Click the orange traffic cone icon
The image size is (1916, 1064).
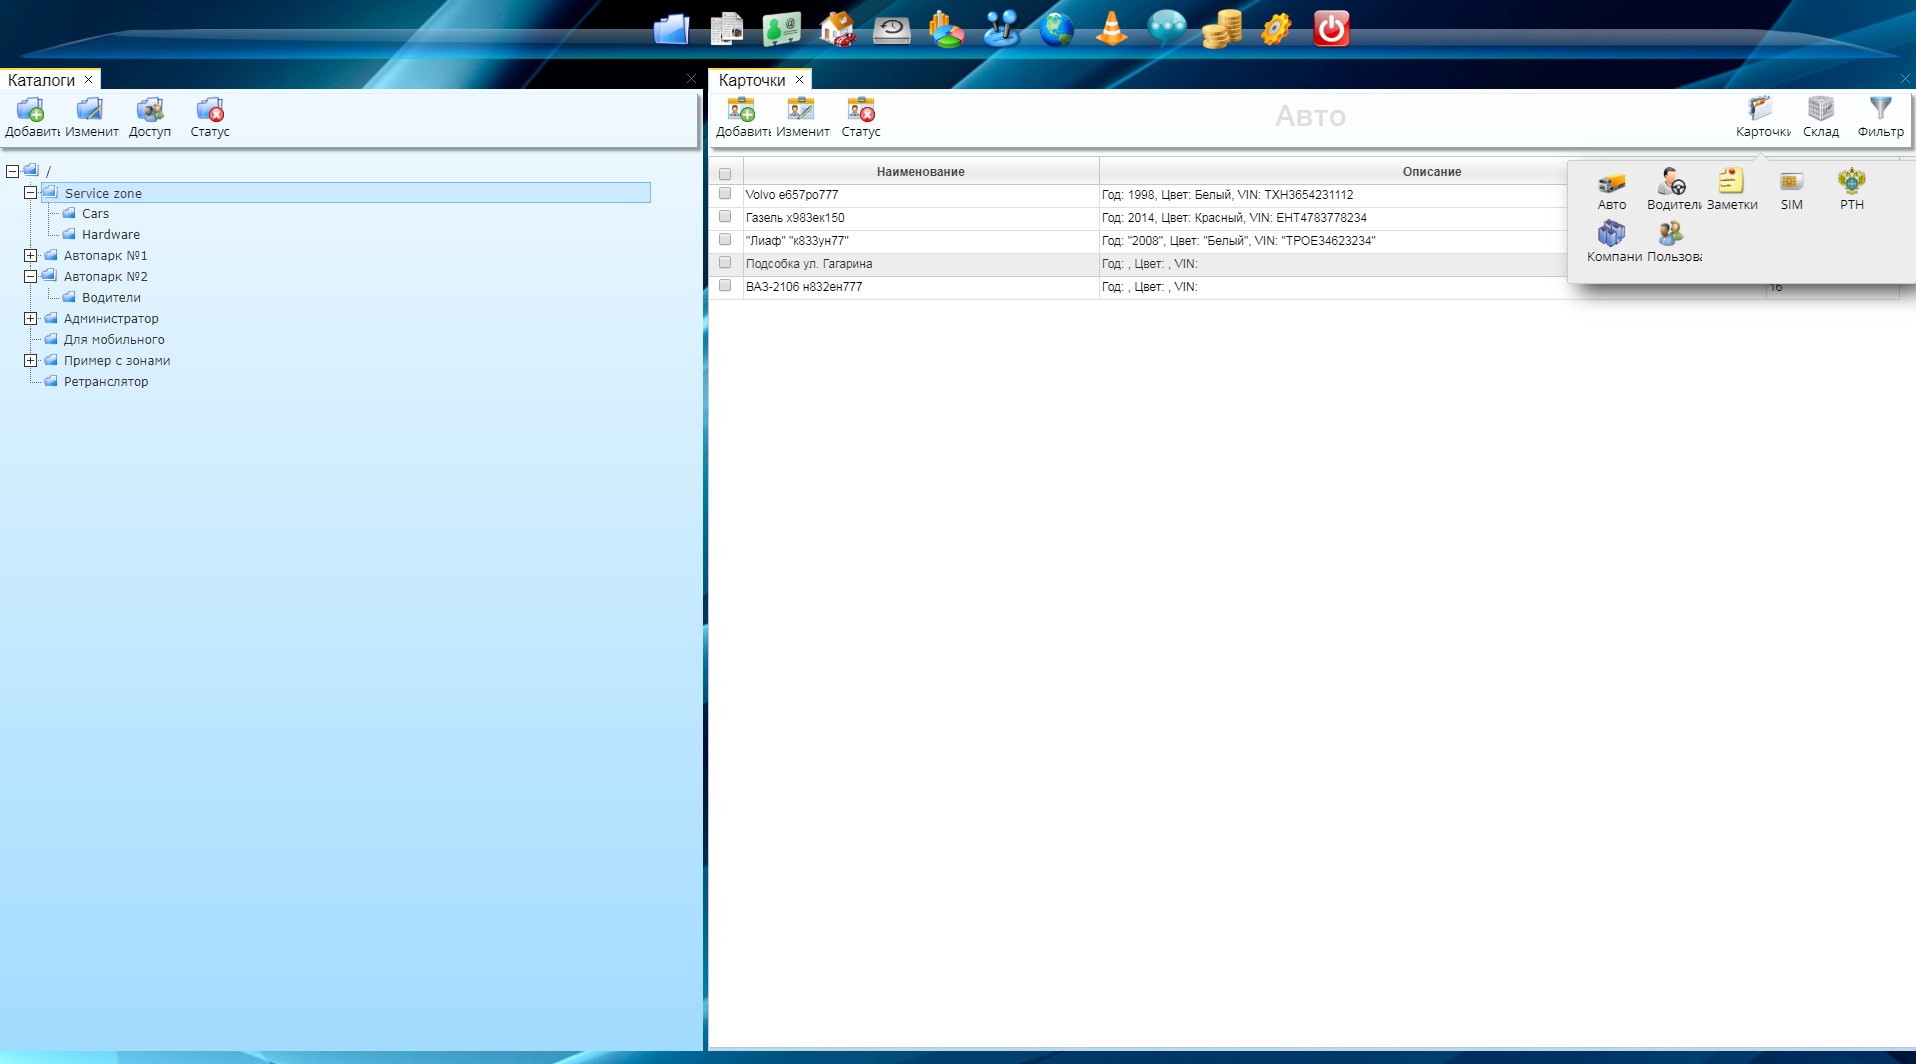pyautogui.click(x=1111, y=29)
